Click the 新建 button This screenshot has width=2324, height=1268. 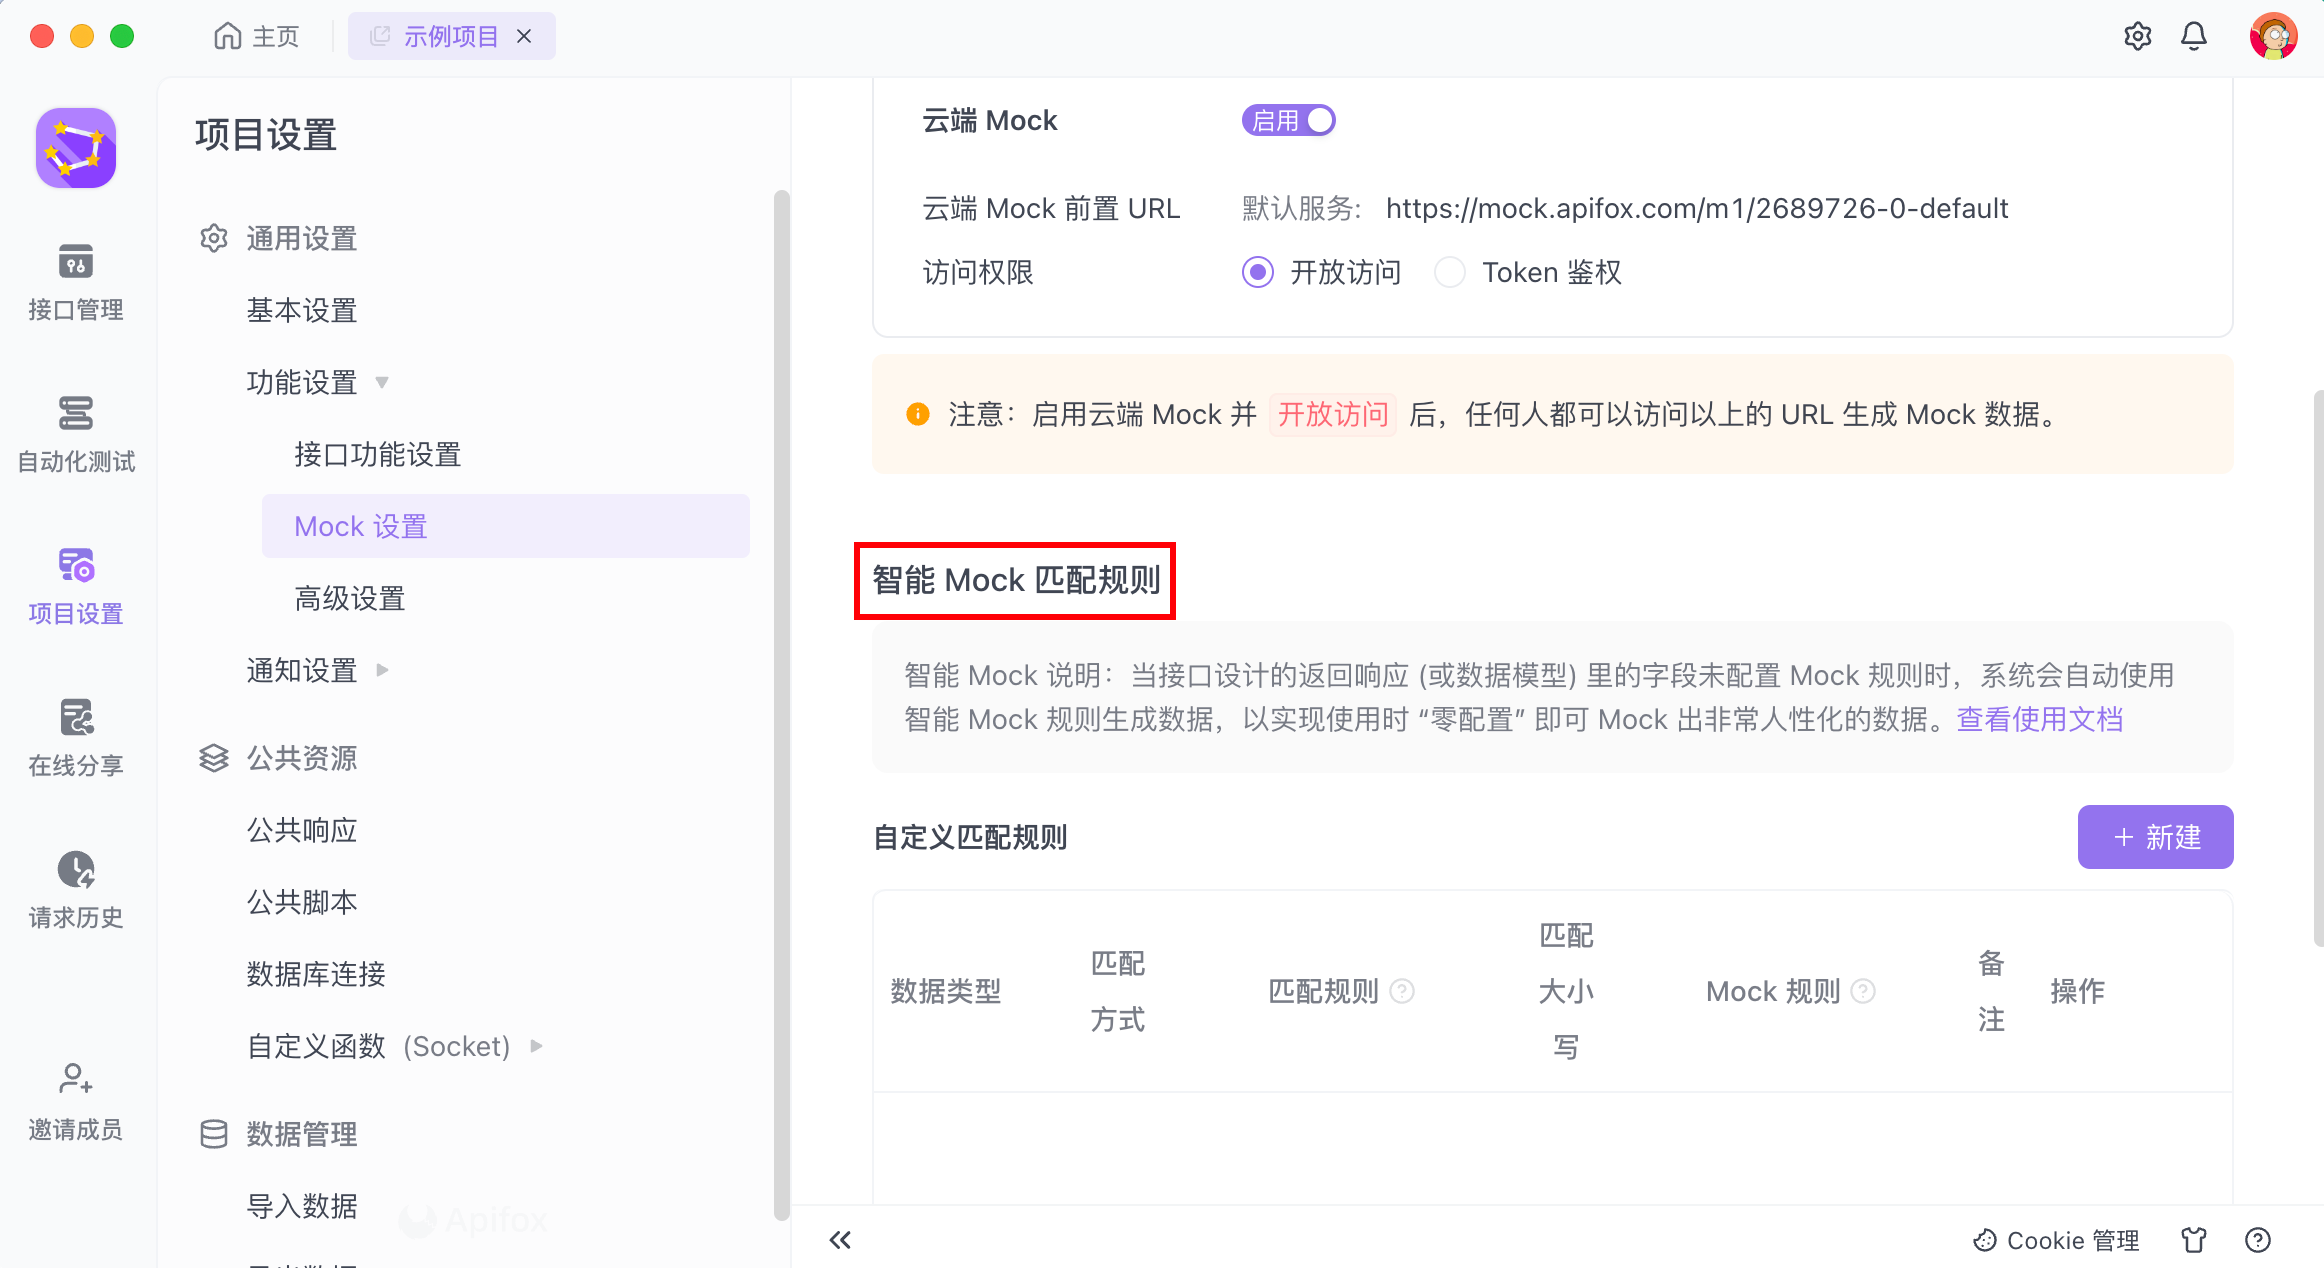(2155, 837)
